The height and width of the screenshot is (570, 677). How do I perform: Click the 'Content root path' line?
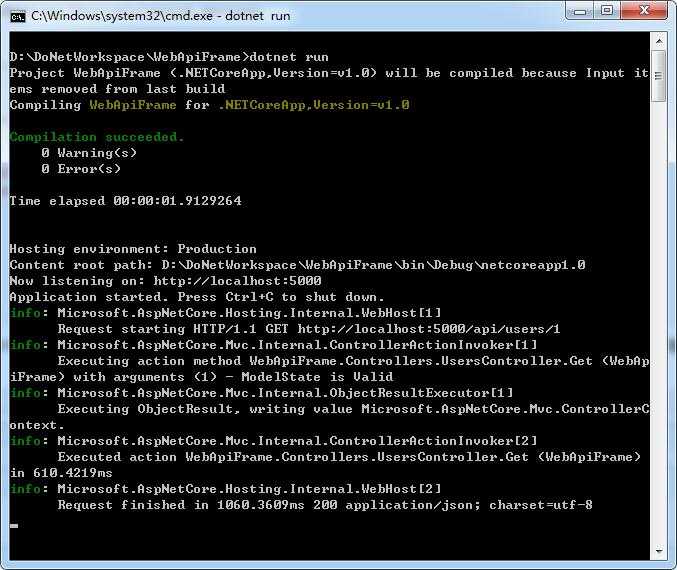click(297, 265)
